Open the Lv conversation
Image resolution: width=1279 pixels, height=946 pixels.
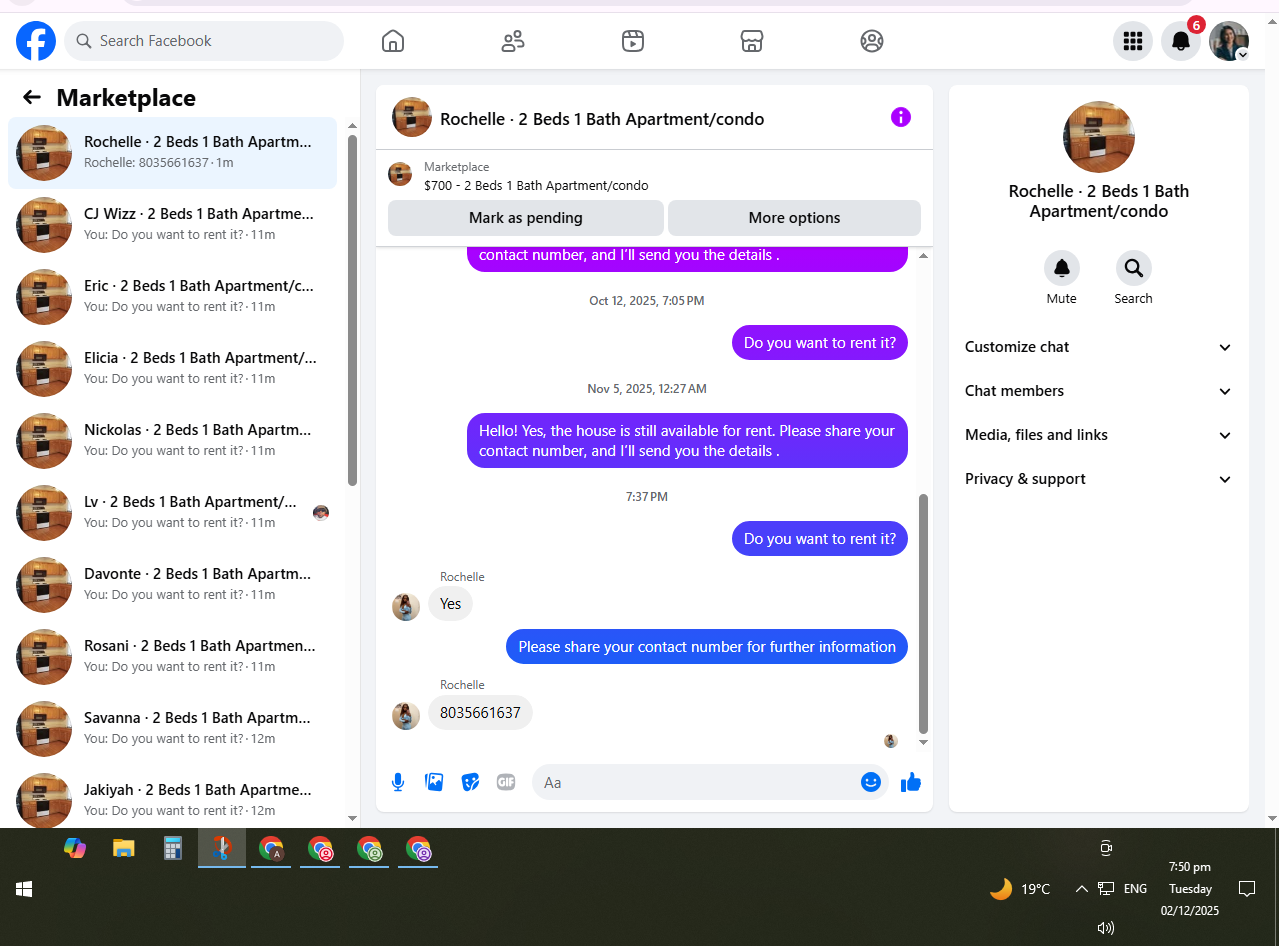173,513
